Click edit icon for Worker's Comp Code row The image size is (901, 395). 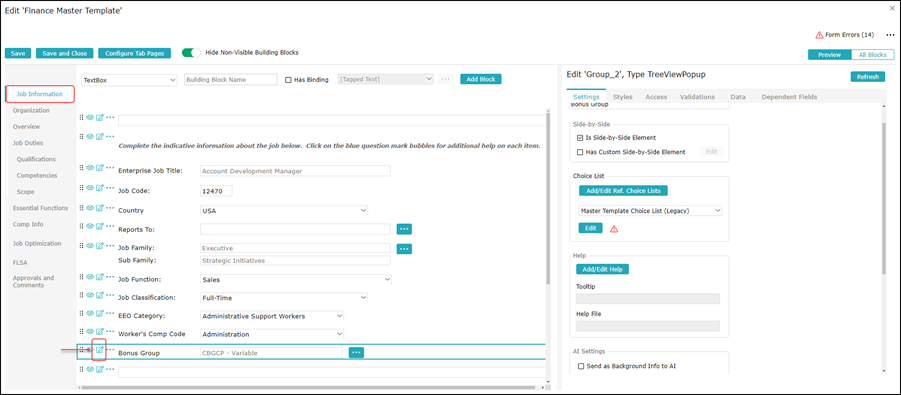[99, 331]
